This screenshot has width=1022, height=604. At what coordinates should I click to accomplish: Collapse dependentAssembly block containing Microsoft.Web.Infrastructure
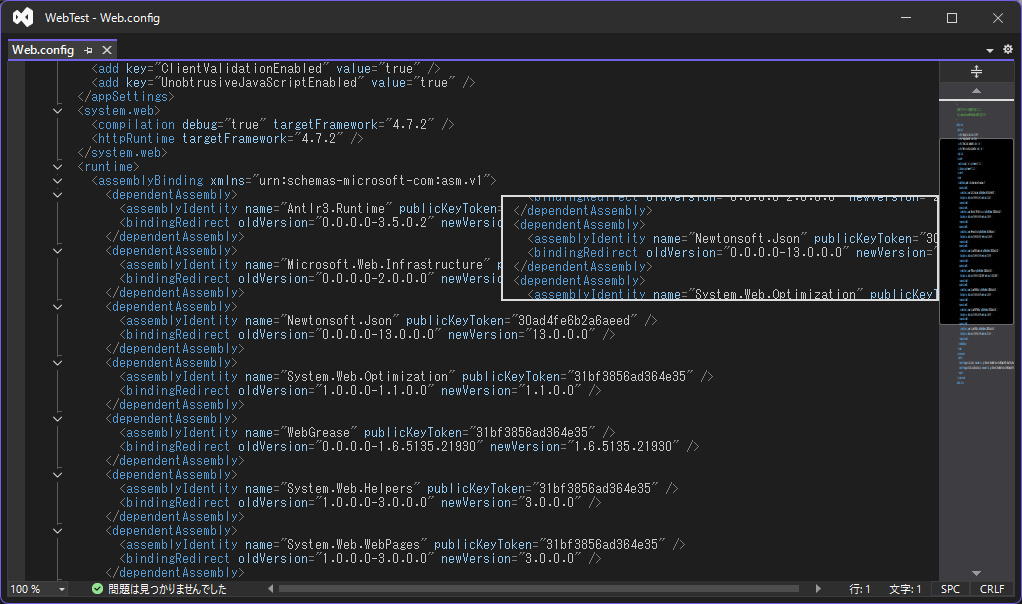(x=57, y=251)
